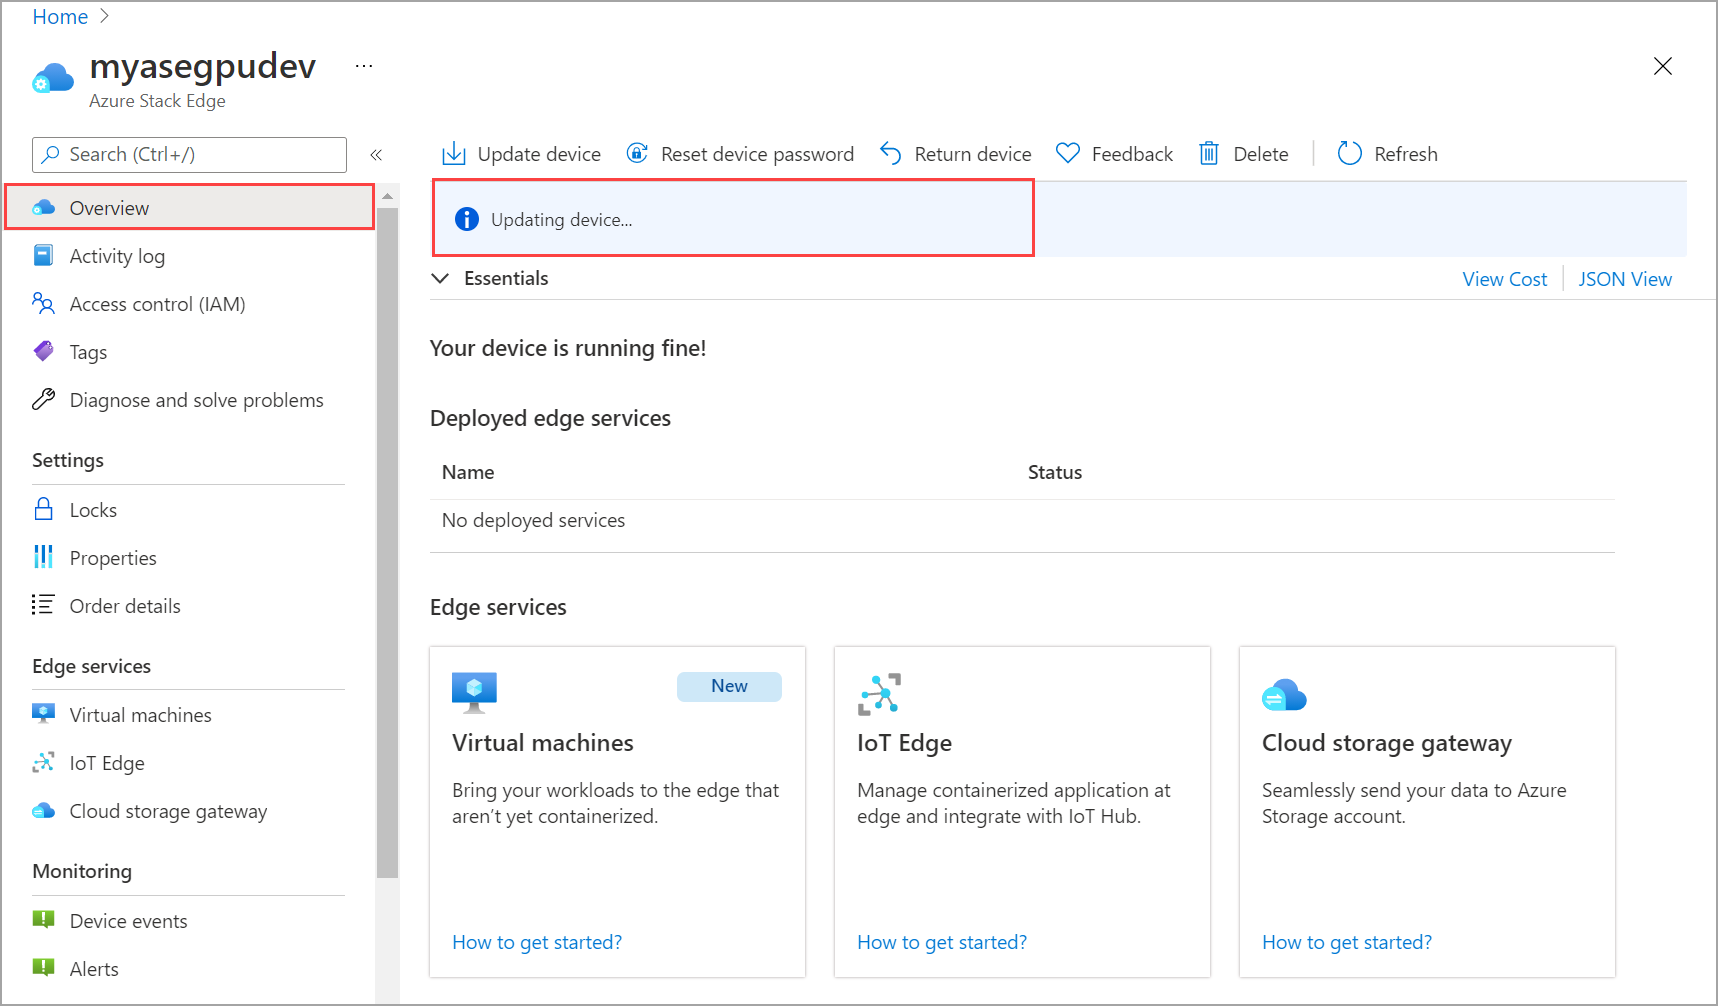Collapse the Essentials section chevron
The height and width of the screenshot is (1006, 1718).
(x=440, y=278)
